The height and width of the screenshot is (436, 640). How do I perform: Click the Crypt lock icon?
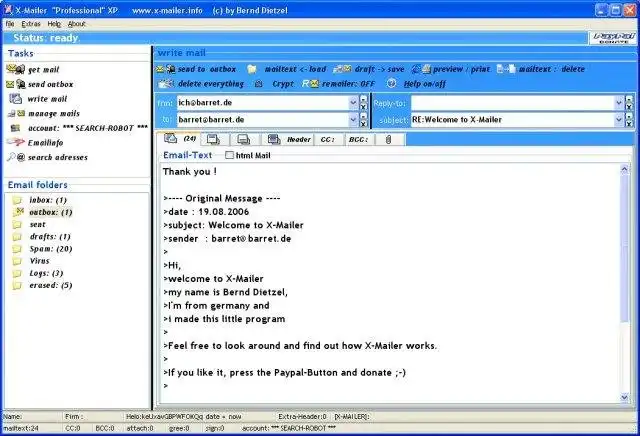tap(258, 84)
